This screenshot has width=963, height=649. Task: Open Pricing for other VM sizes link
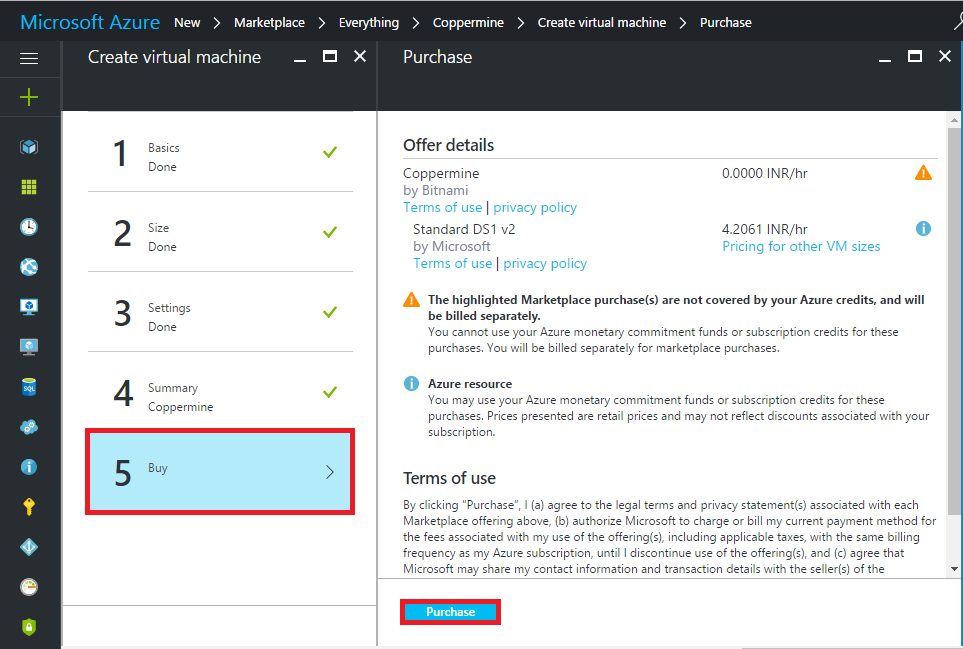[801, 246]
